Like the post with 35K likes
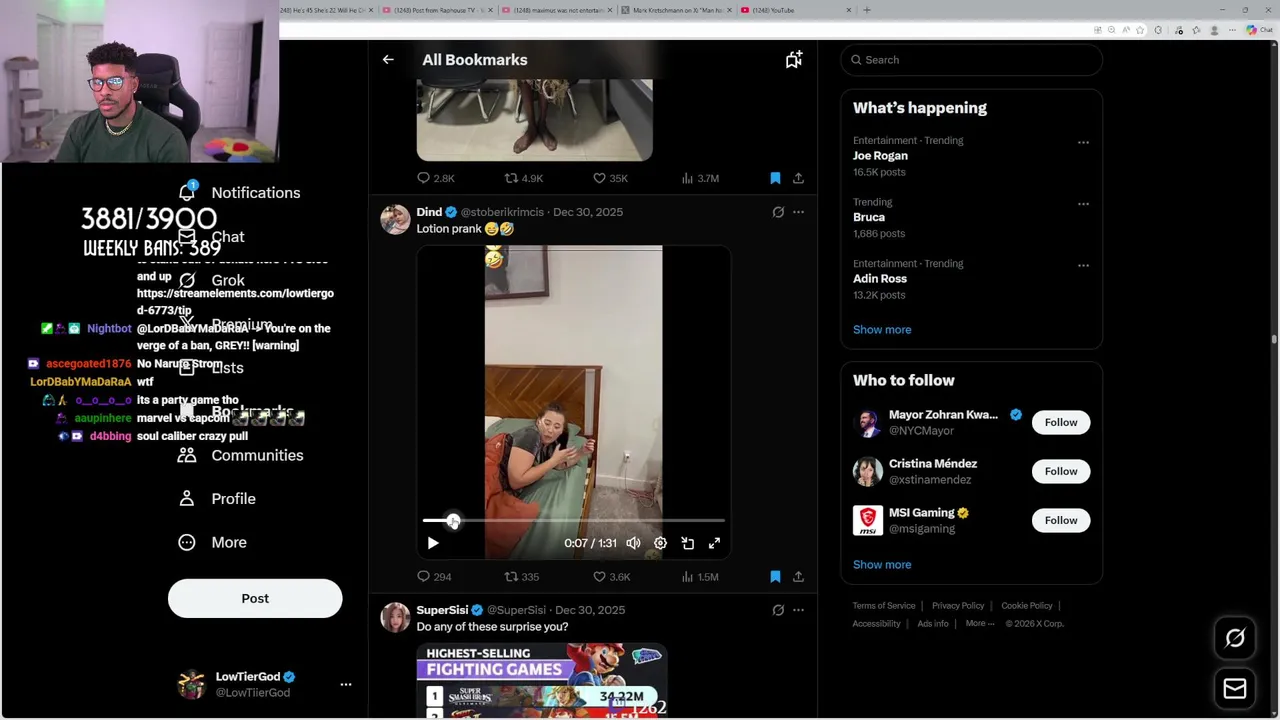 click(x=610, y=178)
